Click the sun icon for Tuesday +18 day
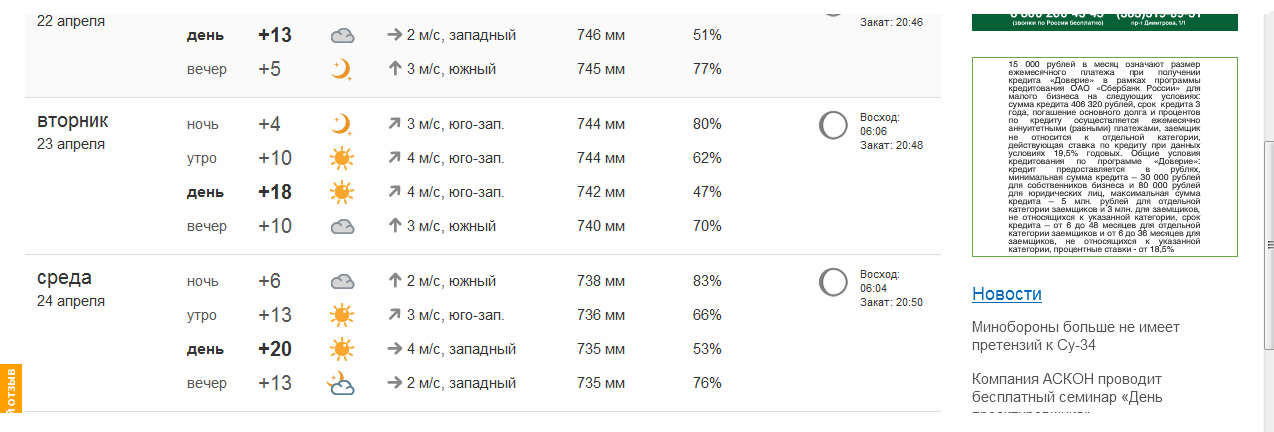This screenshot has height=432, width=1274. tap(342, 192)
